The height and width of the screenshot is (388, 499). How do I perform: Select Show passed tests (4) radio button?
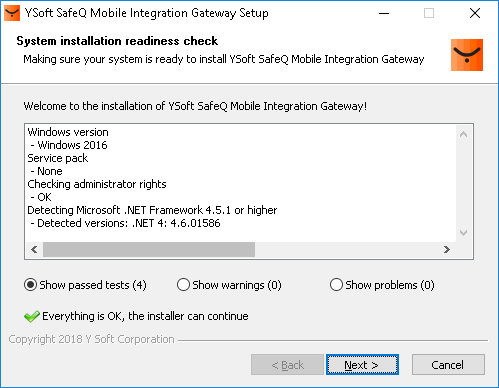[30, 285]
